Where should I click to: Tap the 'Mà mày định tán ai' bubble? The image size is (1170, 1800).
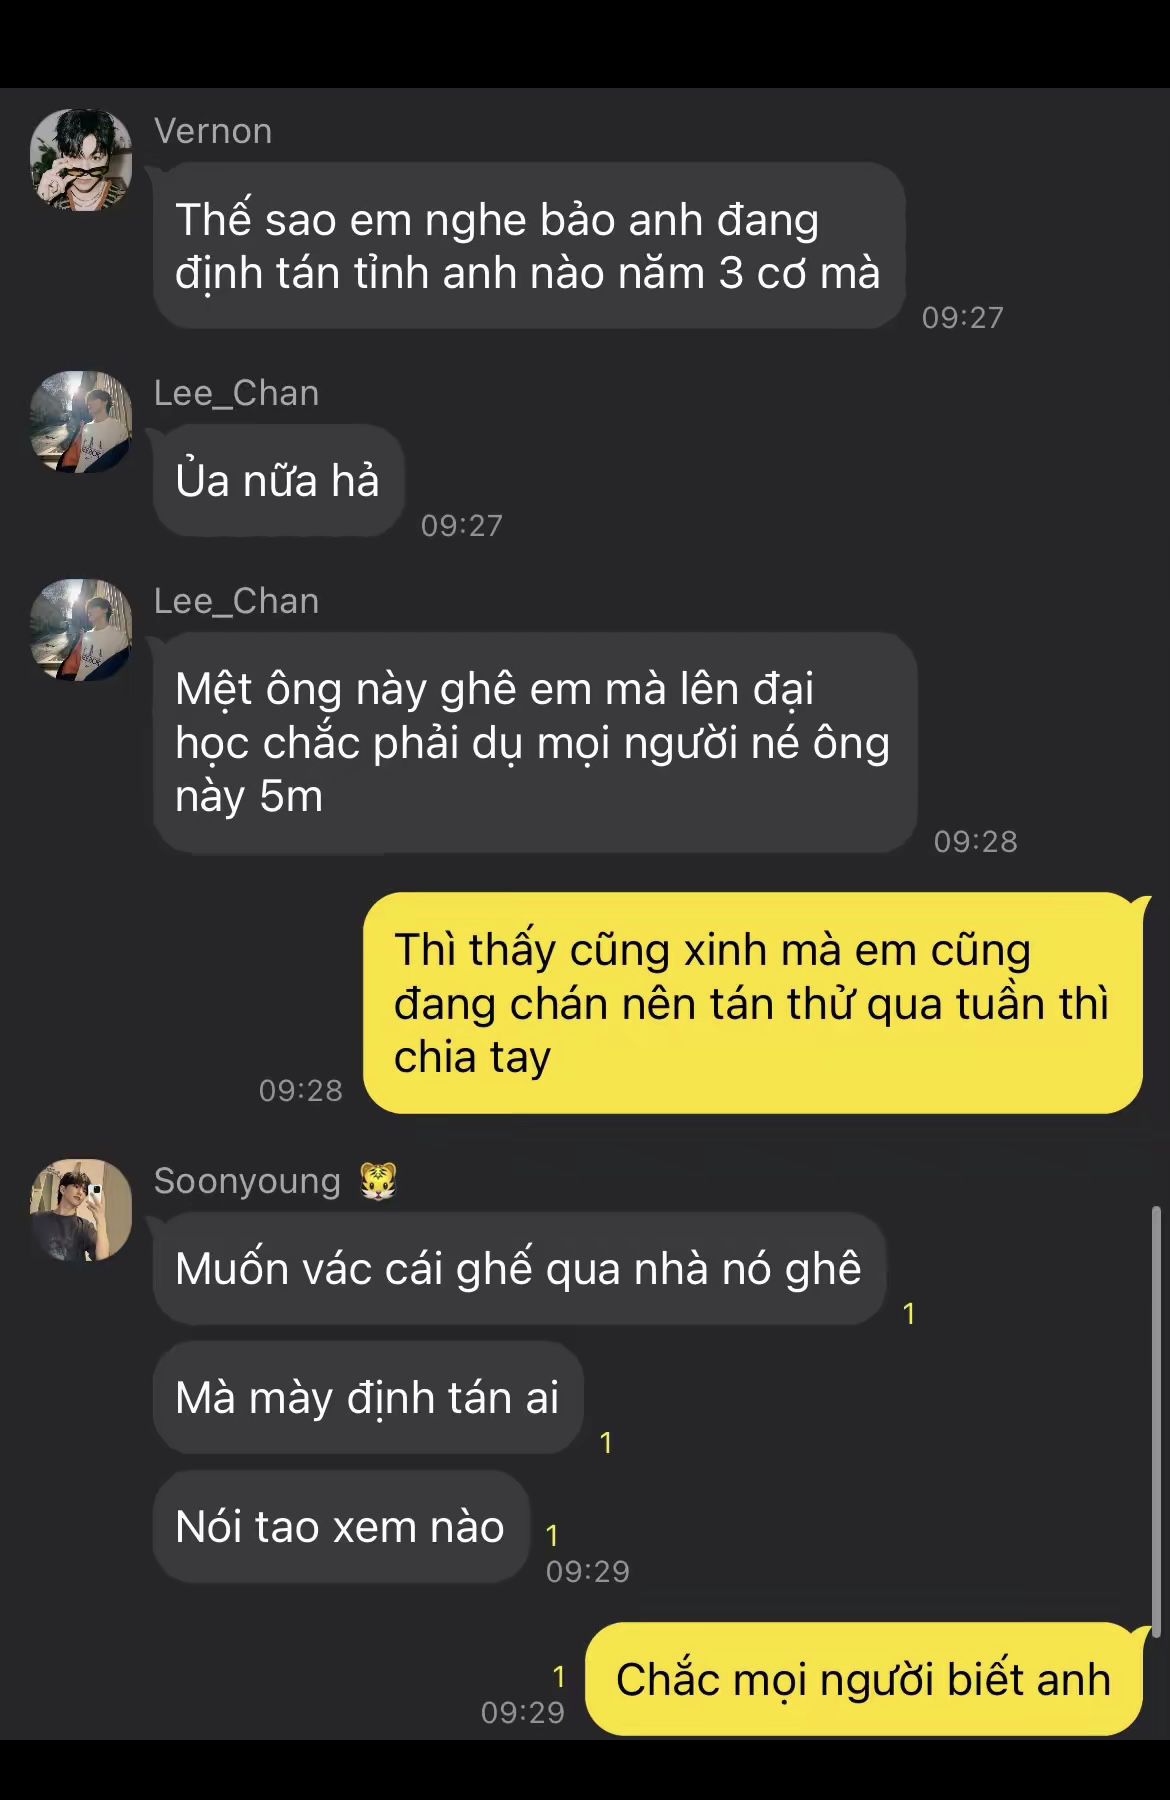coord(368,1397)
